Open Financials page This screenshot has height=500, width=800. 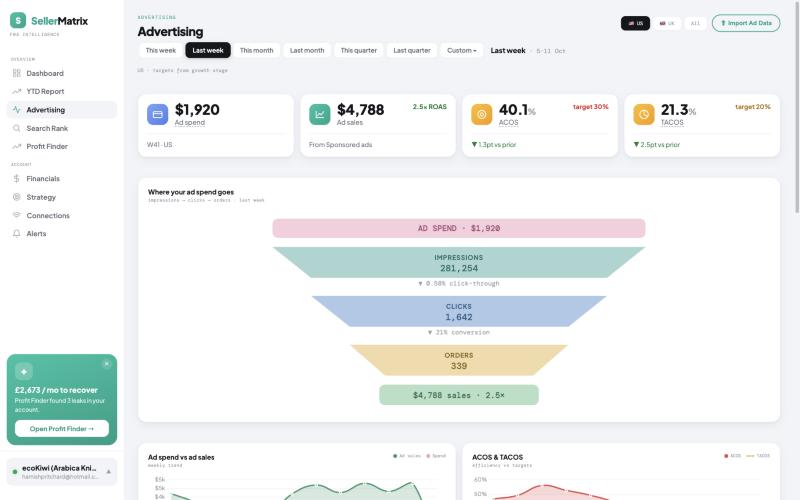tap(62, 179)
